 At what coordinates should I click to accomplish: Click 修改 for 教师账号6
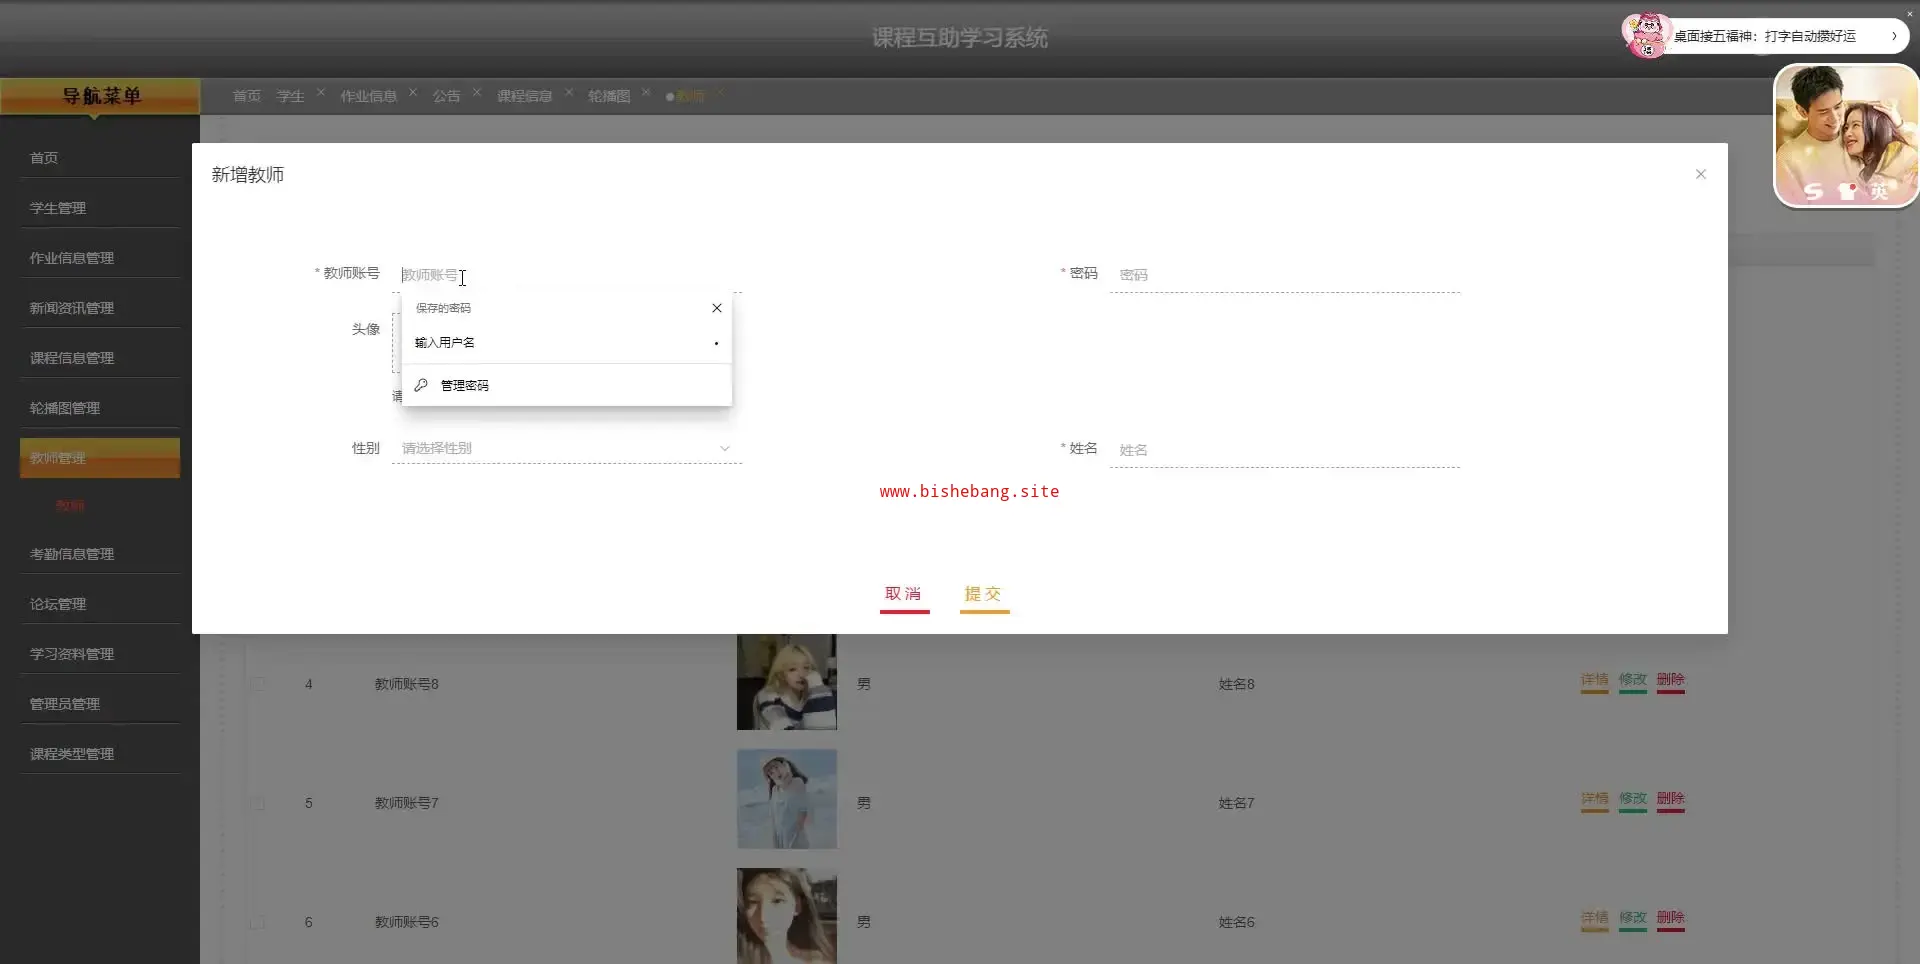pyautogui.click(x=1633, y=918)
